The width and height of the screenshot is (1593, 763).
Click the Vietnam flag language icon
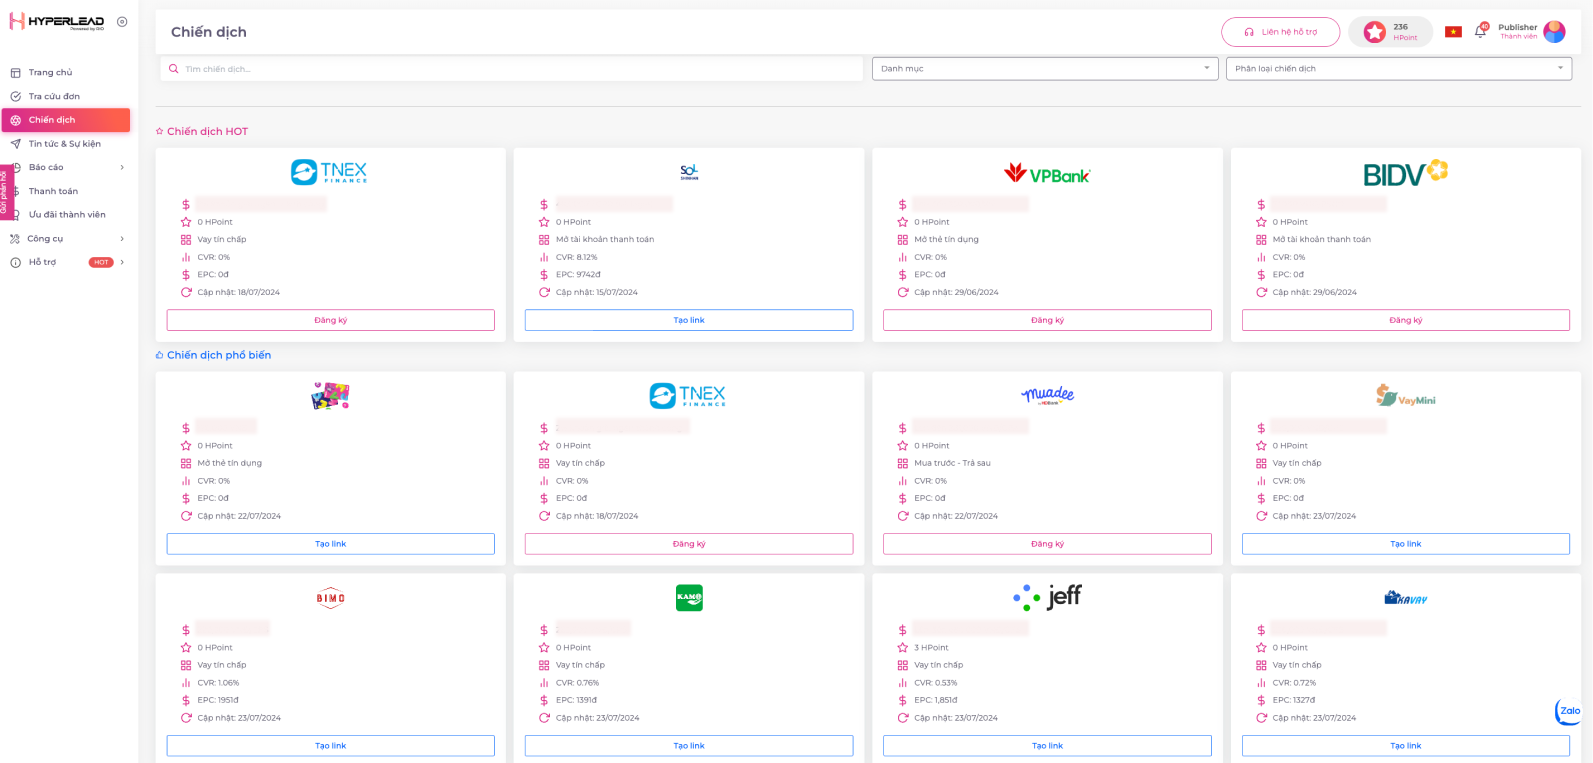[x=1453, y=32]
